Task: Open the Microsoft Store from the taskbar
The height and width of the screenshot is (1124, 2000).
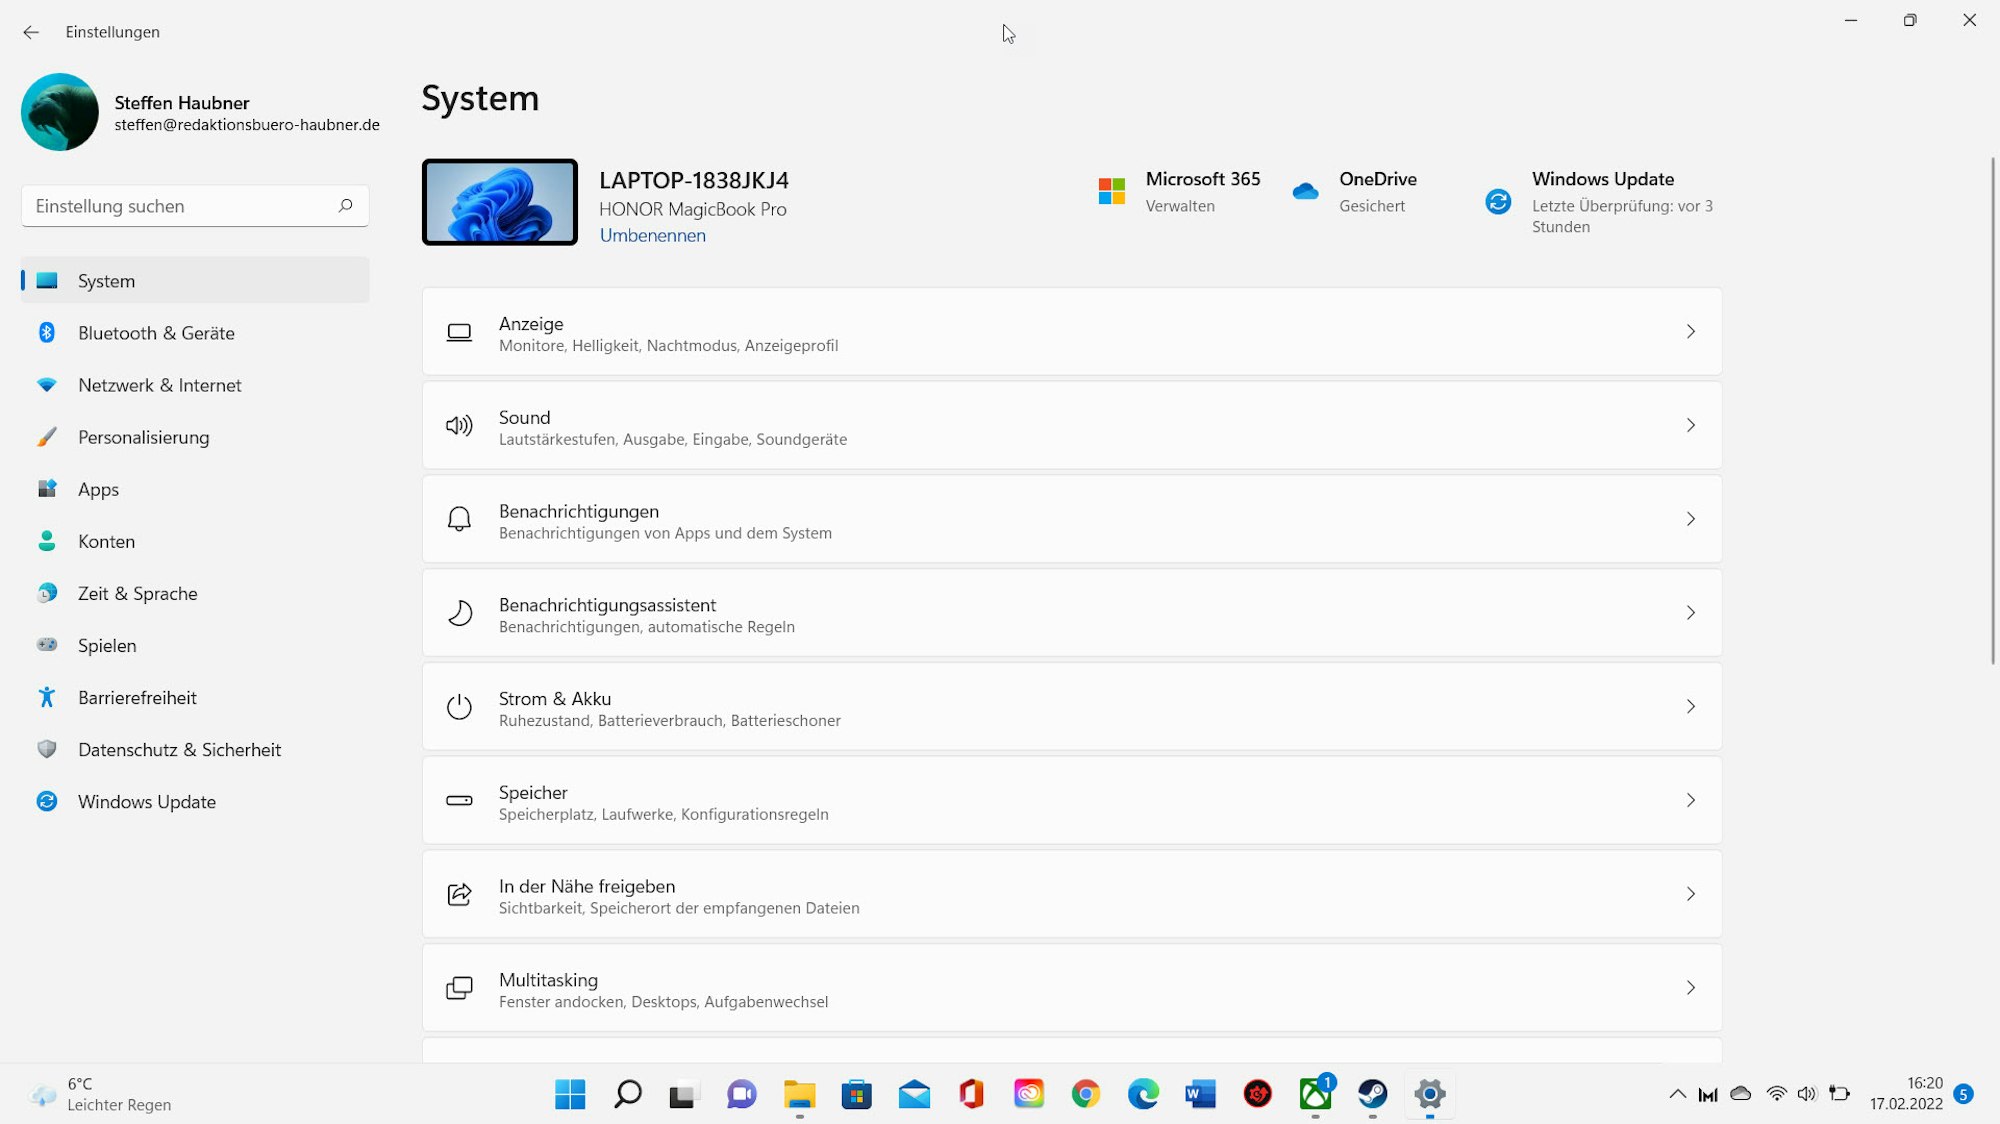Action: 856,1095
